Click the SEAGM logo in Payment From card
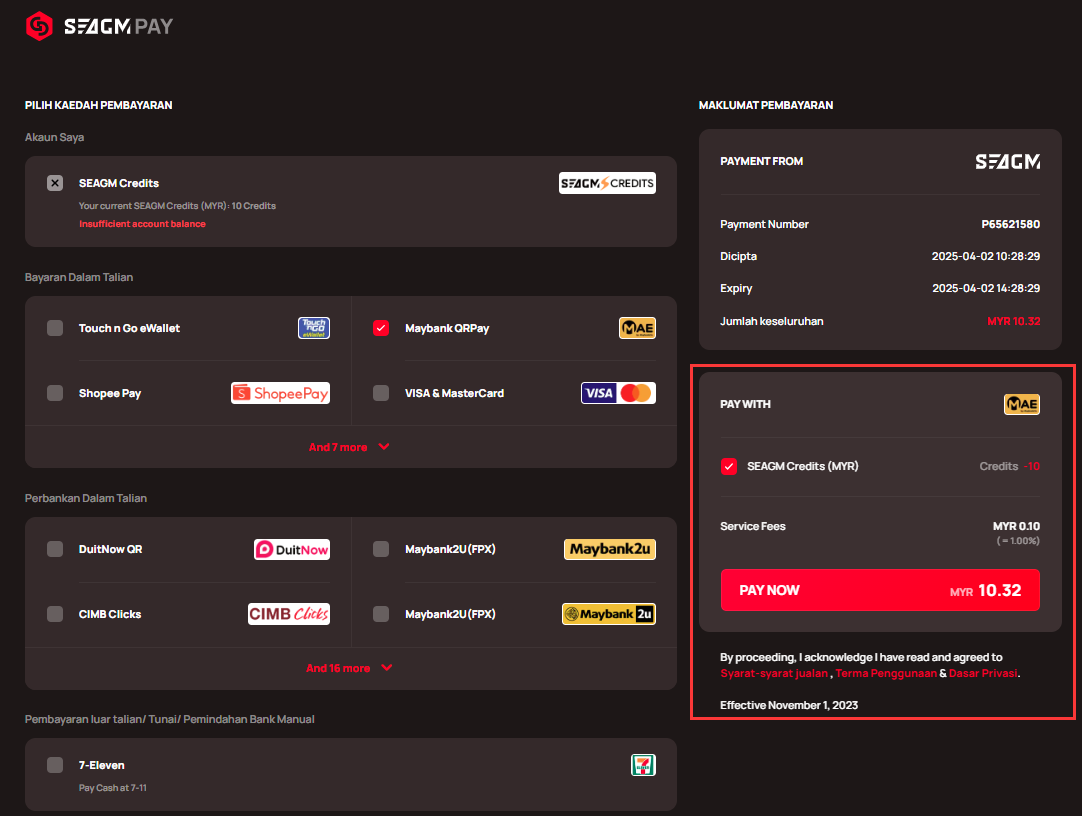The width and height of the screenshot is (1082, 816). 1007,161
